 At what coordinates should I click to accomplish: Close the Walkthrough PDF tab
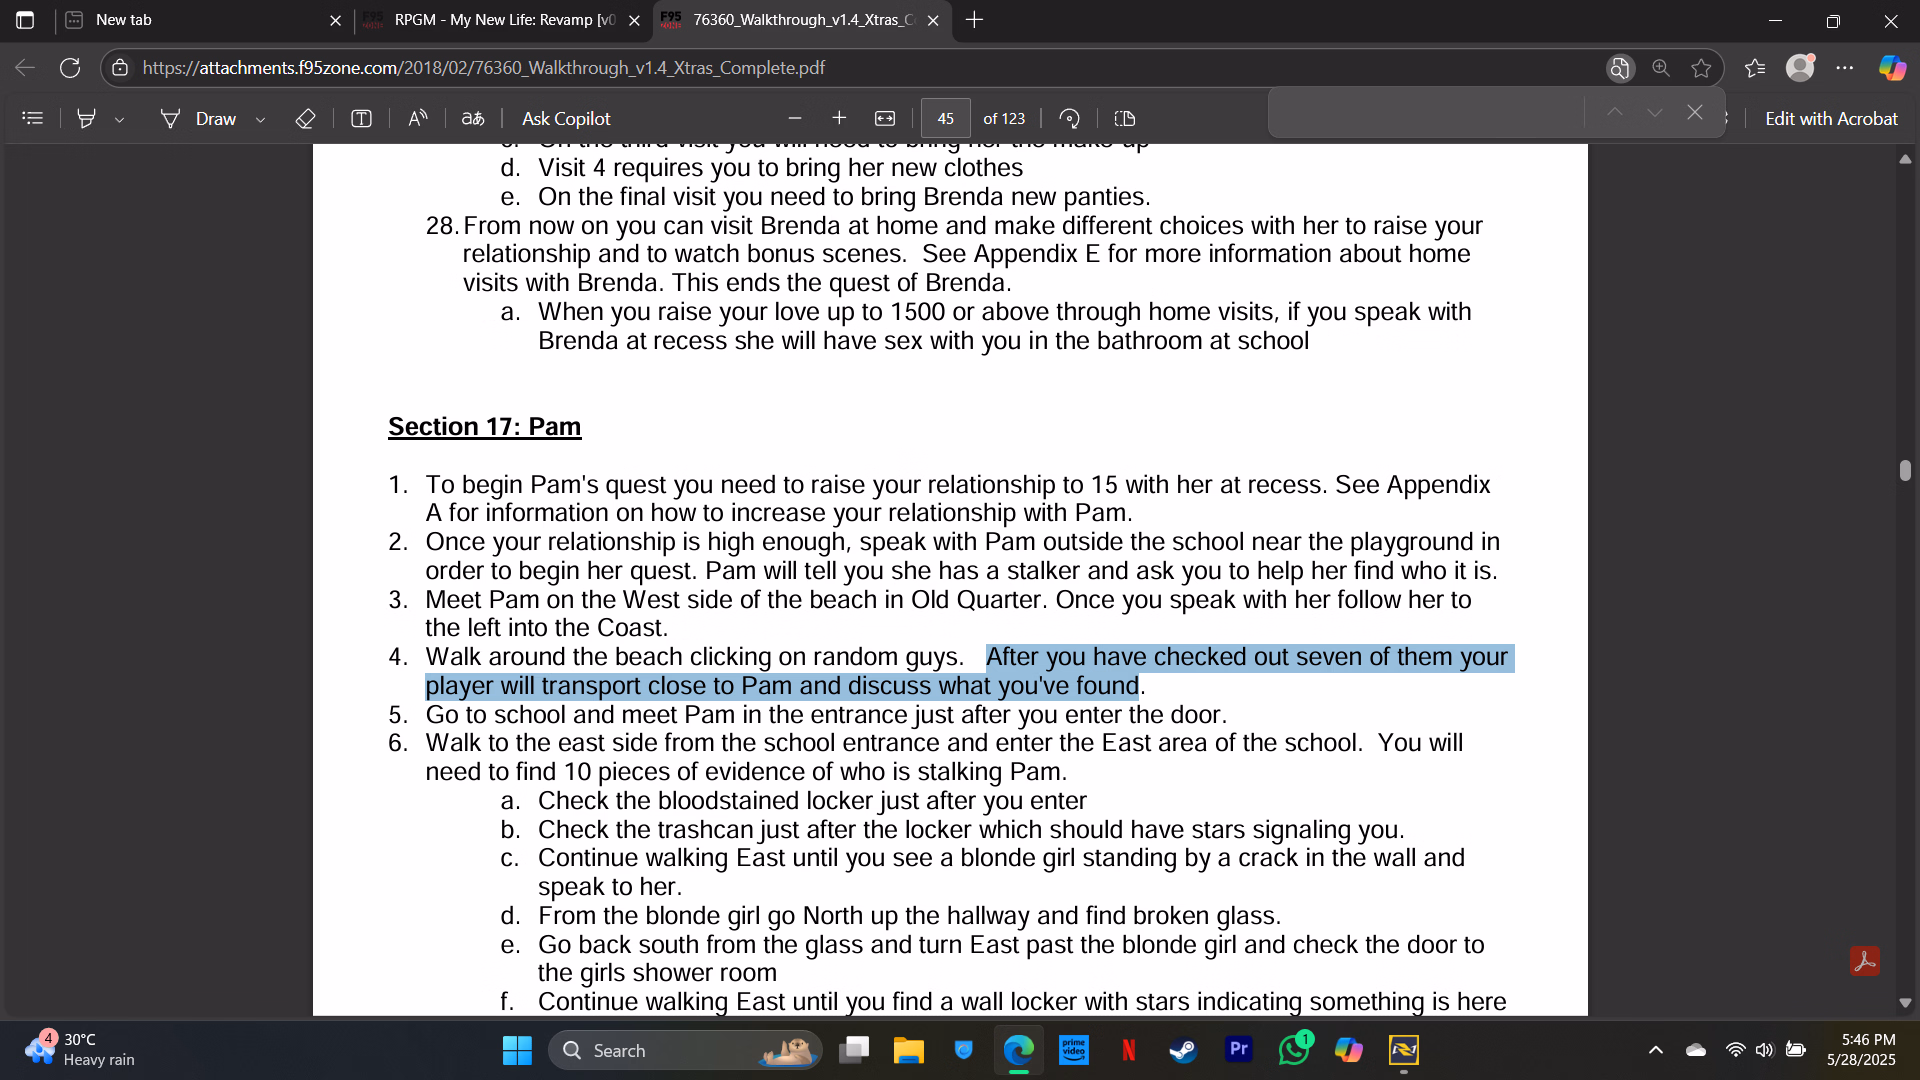point(933,20)
